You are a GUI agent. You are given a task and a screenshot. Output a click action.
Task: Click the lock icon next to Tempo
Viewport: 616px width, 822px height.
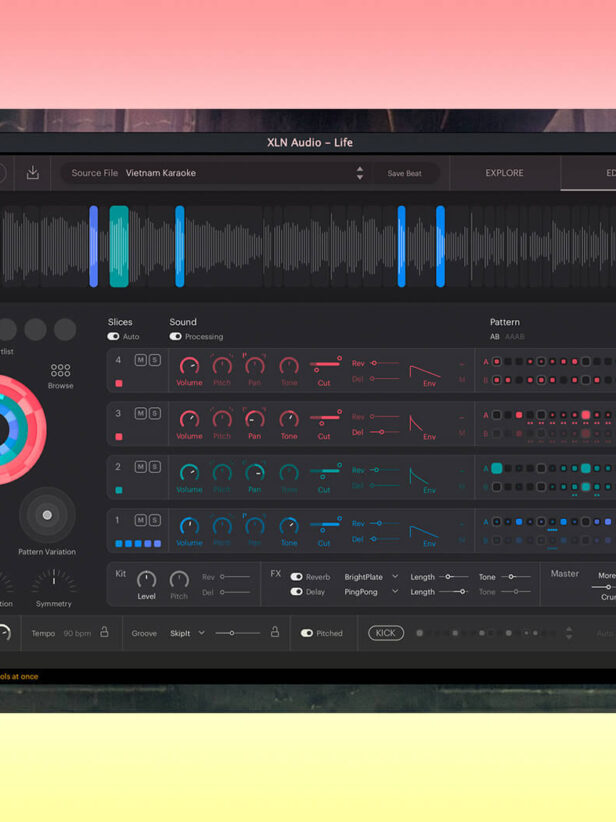104,632
